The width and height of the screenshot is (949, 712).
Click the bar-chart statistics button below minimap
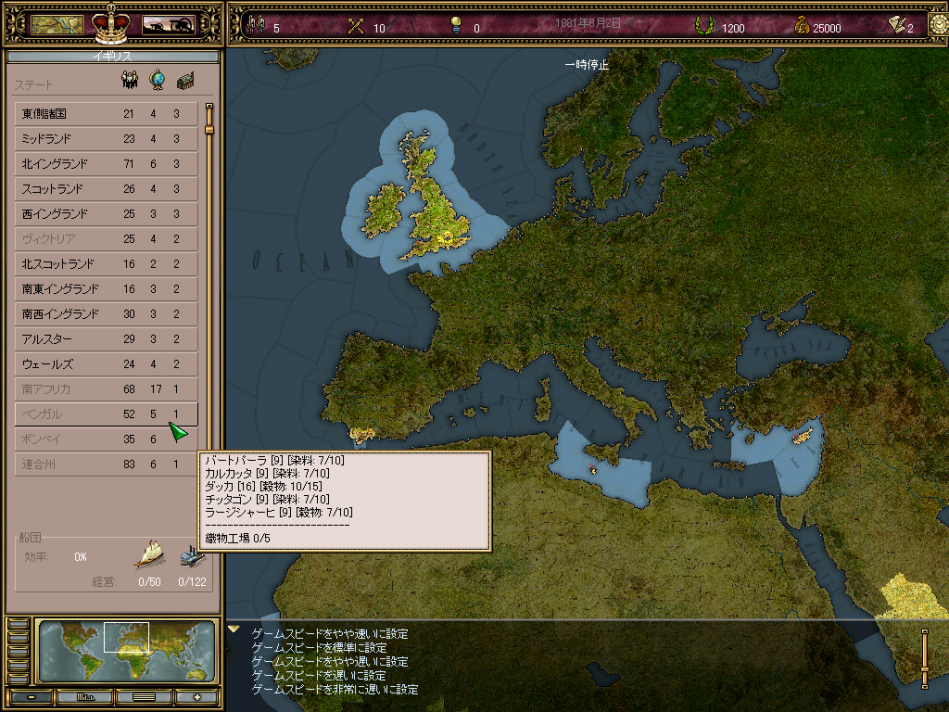pos(85,697)
